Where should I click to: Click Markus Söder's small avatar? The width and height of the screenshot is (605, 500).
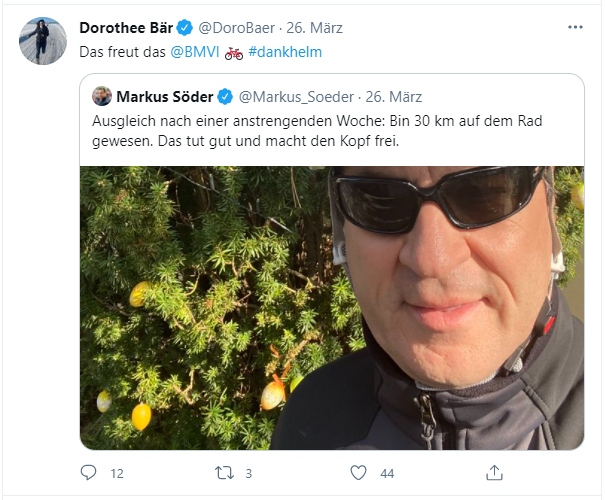pos(102,96)
